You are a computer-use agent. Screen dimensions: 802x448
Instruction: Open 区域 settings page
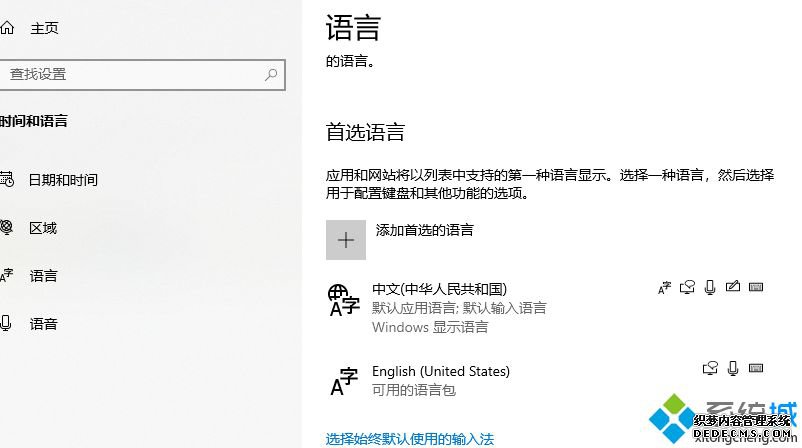(x=43, y=228)
